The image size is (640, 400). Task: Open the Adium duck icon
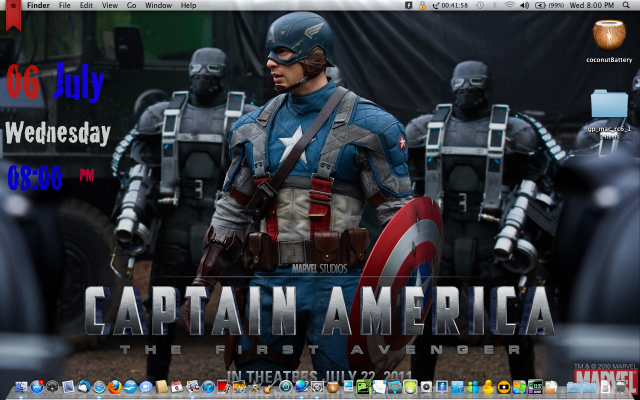coord(488,386)
